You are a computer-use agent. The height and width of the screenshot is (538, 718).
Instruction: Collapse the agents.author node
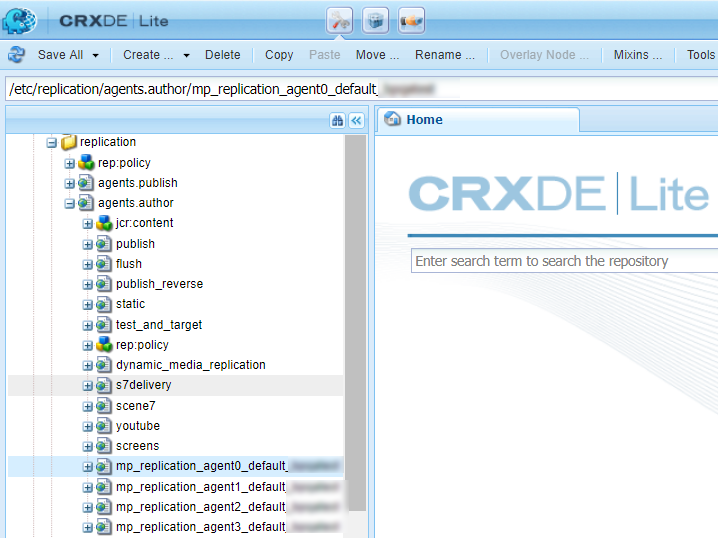click(x=70, y=204)
